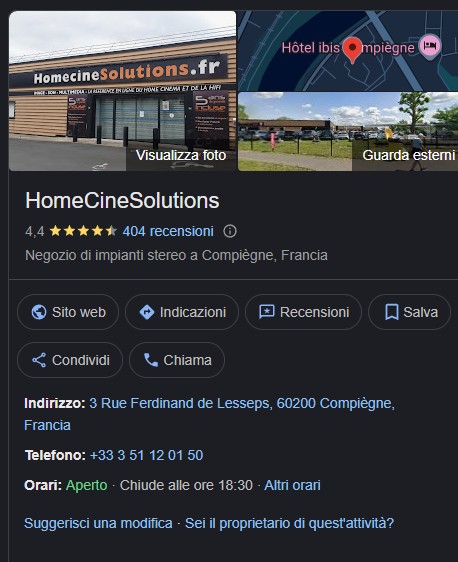
Task: Click the red location pin on map
Action: pos(352,50)
